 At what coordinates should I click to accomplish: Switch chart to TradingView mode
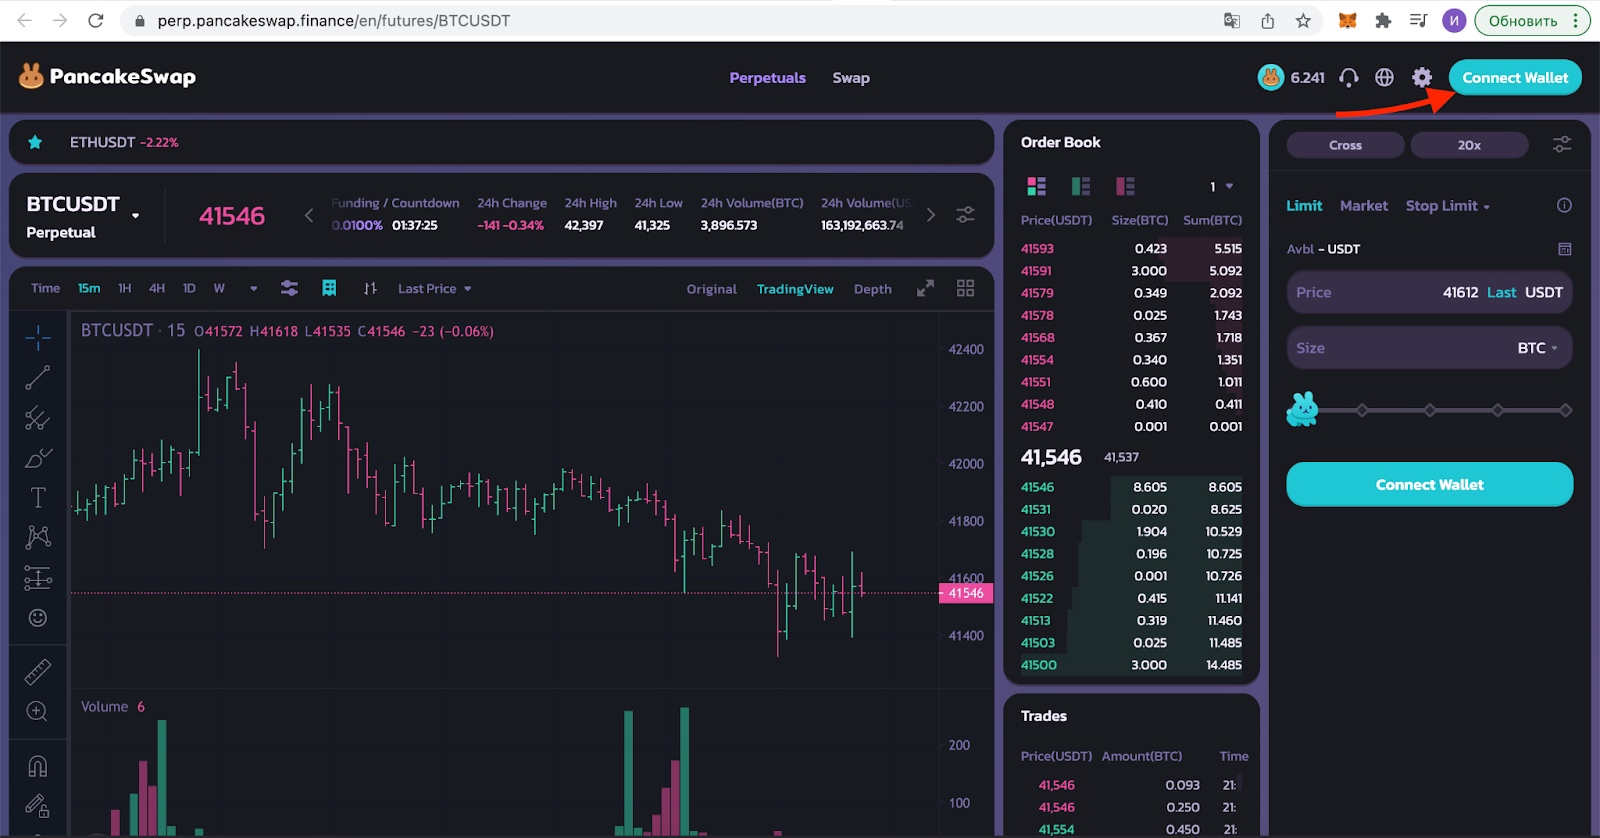[x=795, y=289]
